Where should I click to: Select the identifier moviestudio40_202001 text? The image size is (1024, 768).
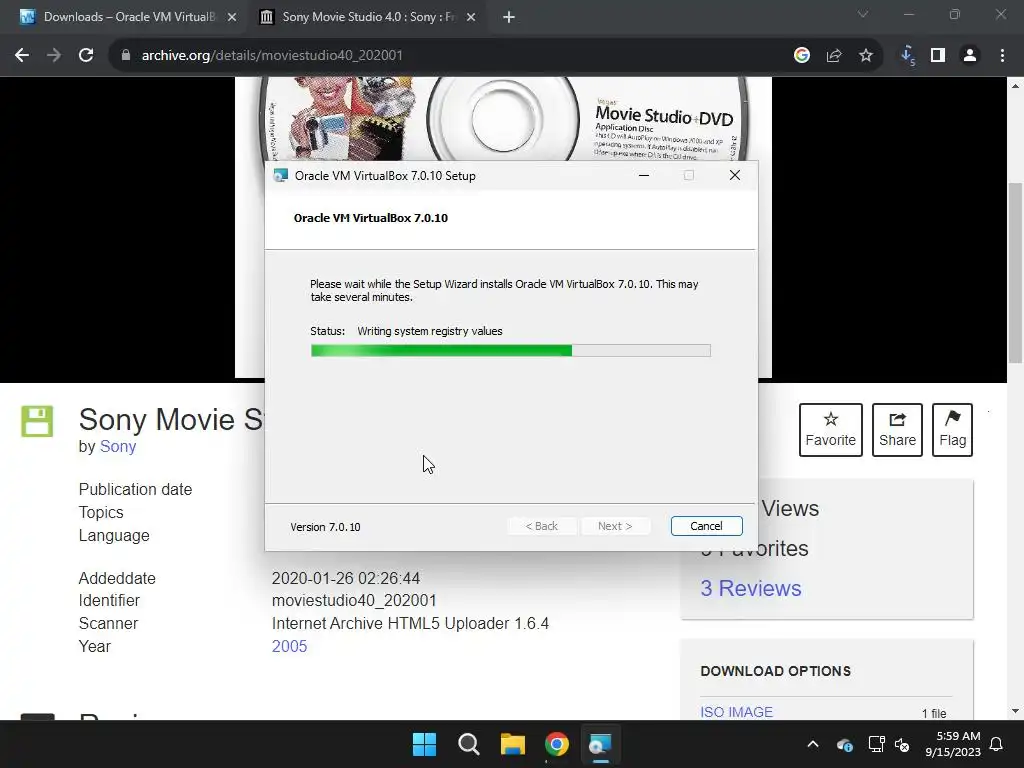point(354,600)
